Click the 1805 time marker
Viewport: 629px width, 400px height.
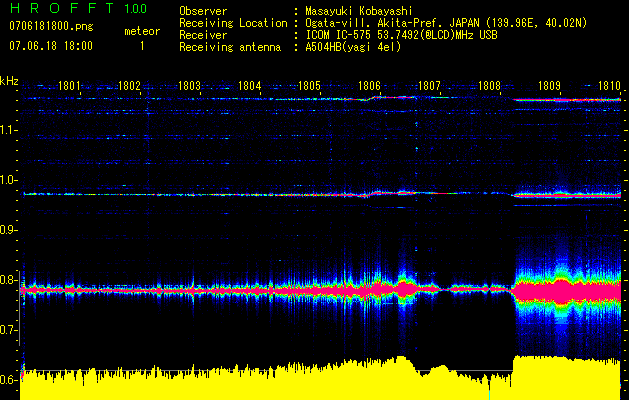pos(309,85)
